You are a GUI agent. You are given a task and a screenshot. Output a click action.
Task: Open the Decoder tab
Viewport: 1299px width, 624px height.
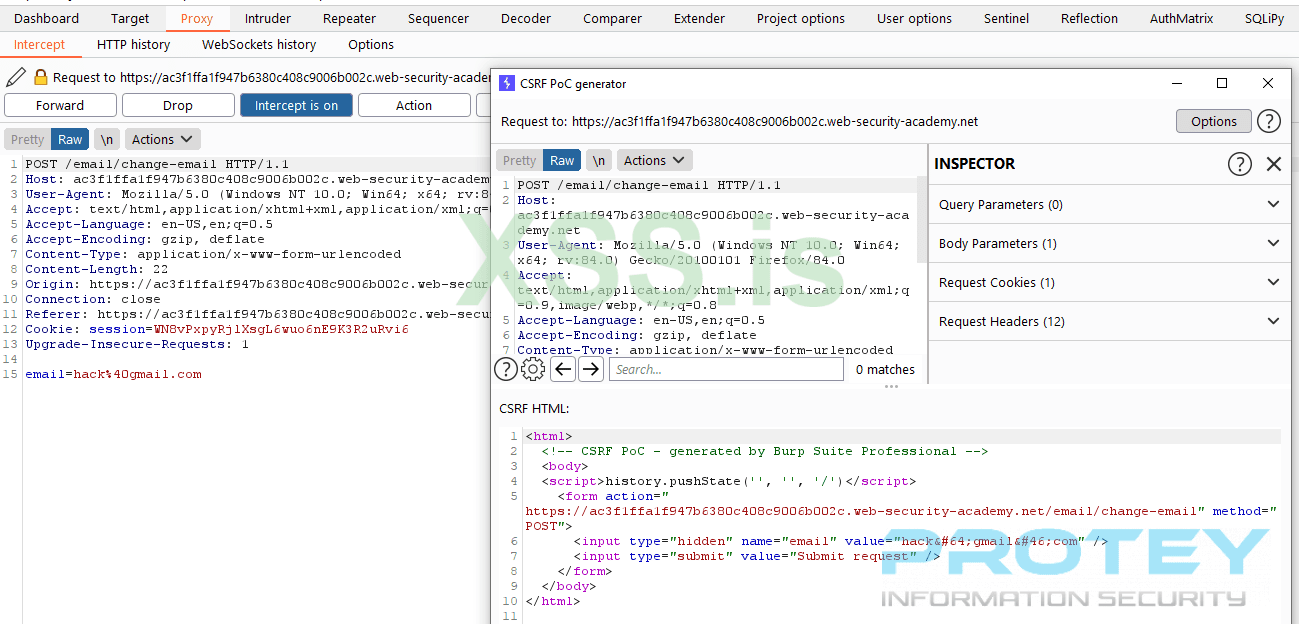[526, 18]
